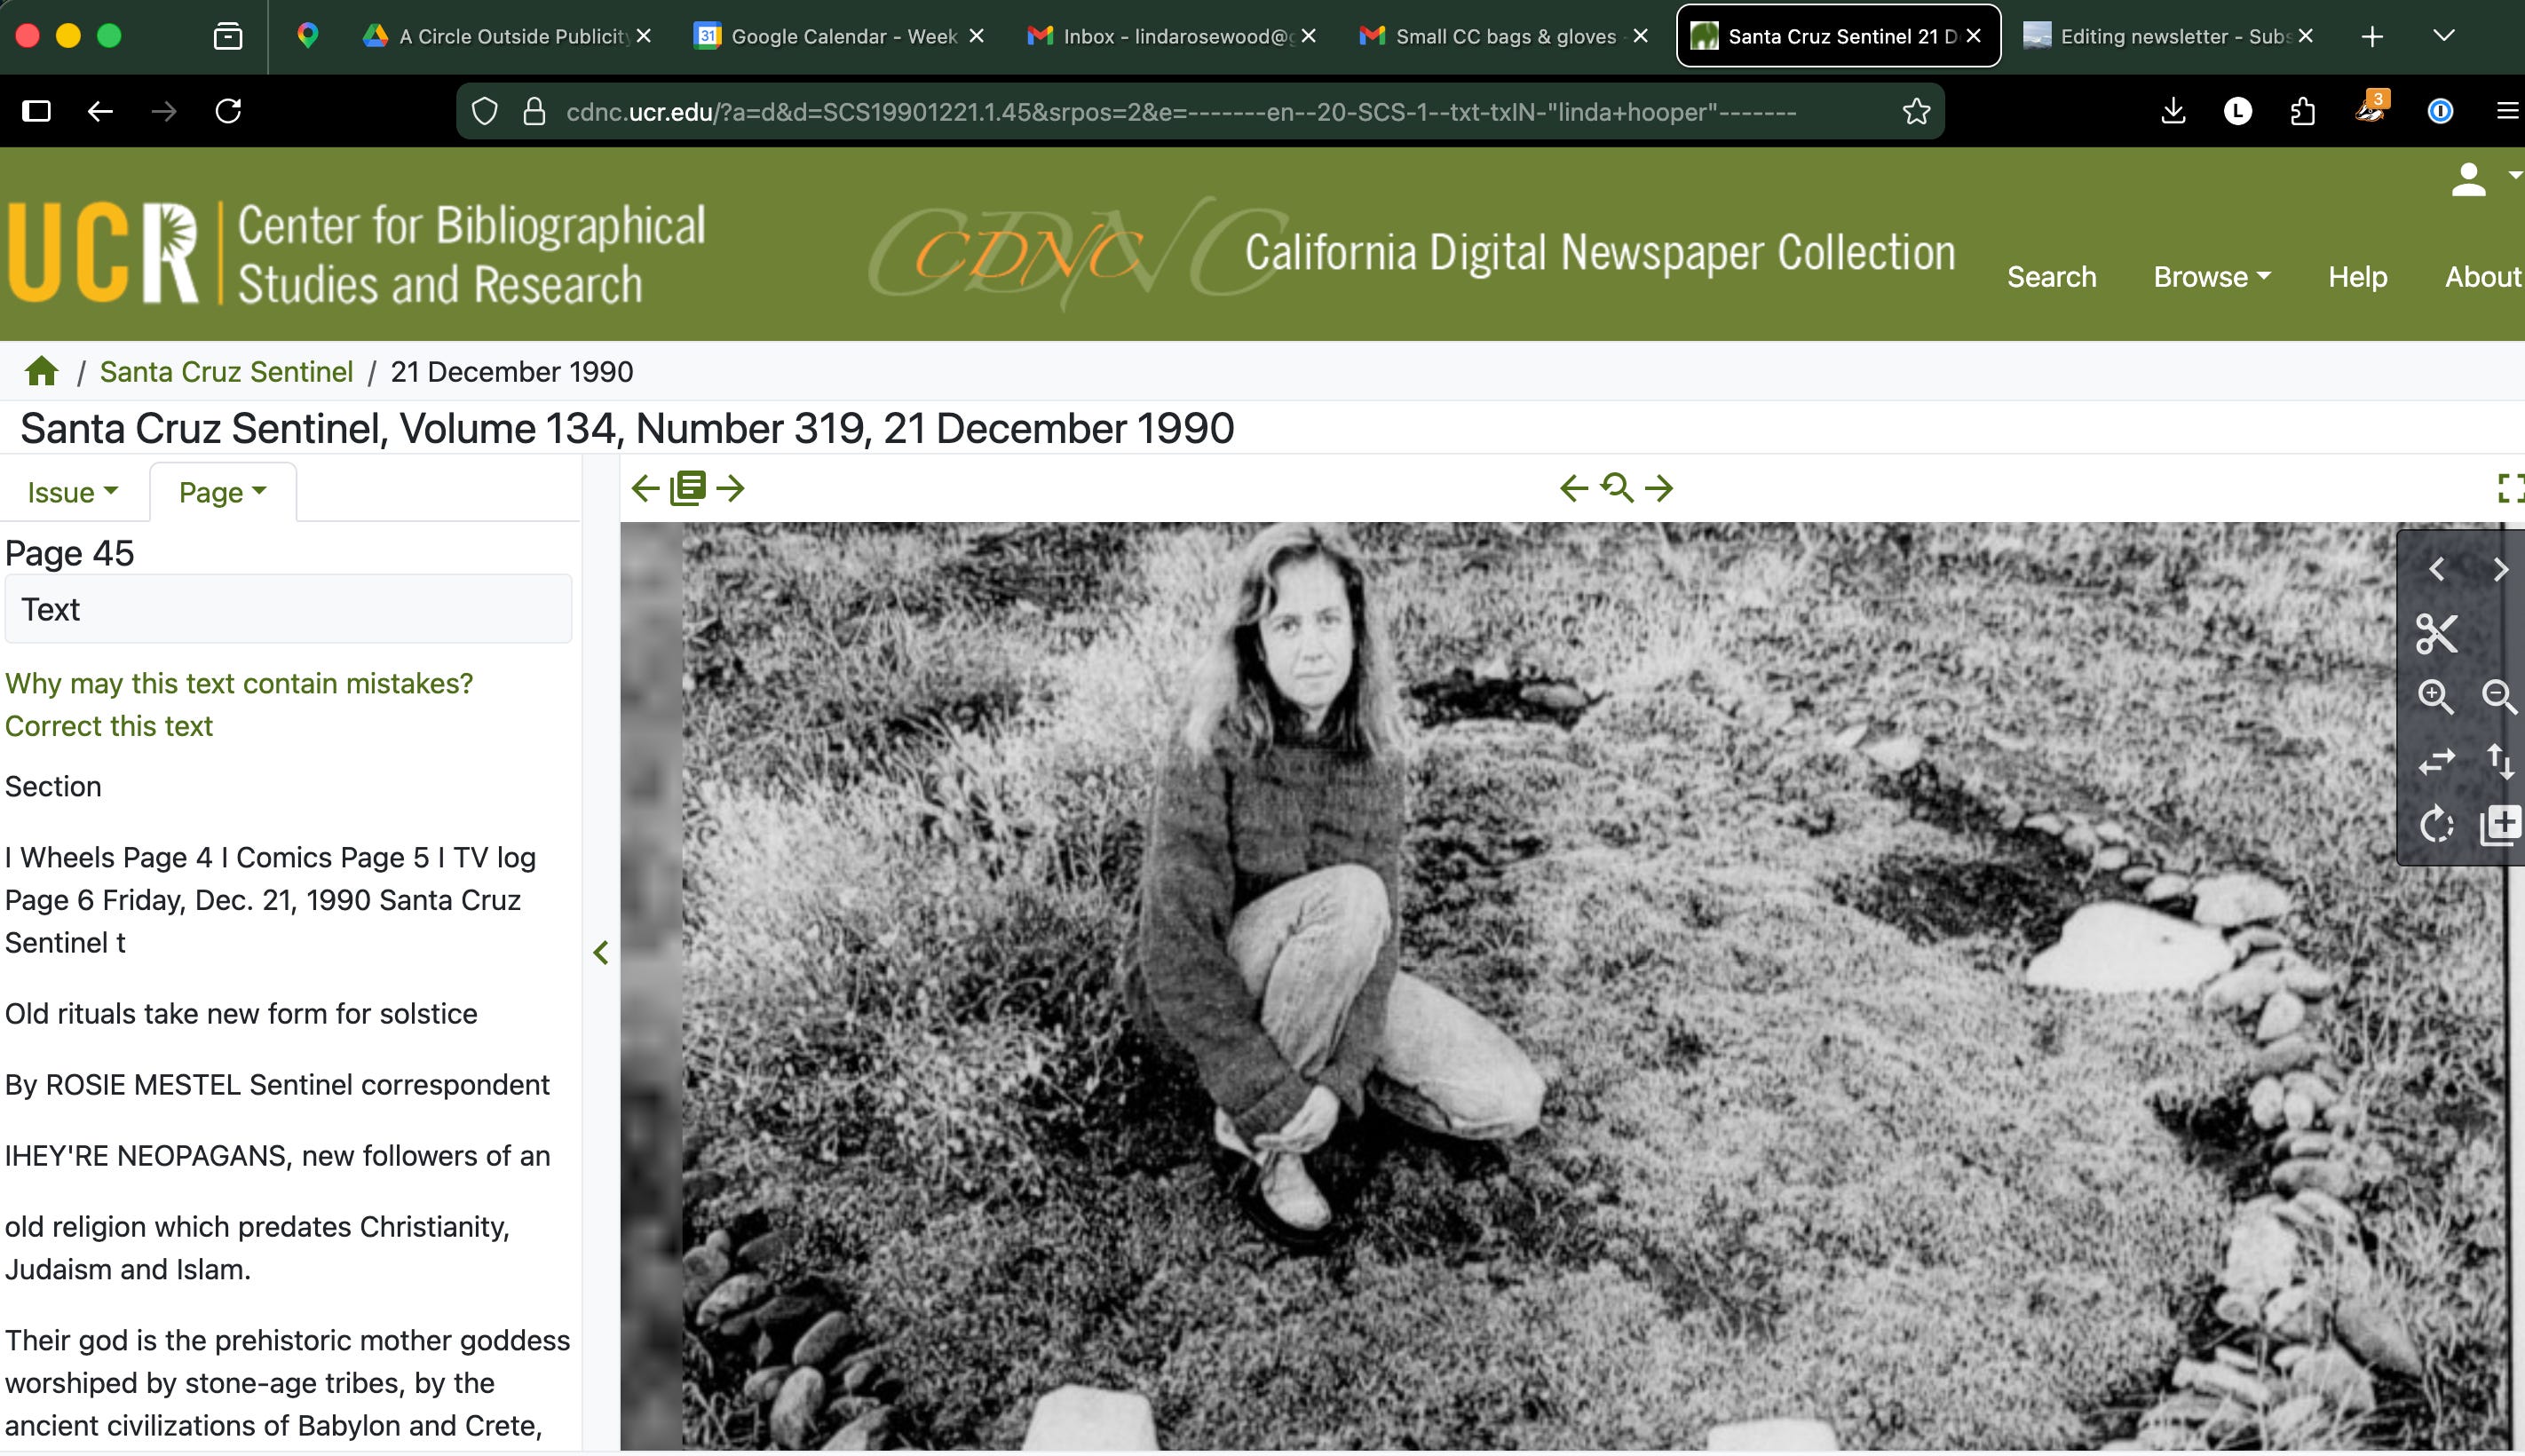Open the Help menu item
The image size is (2525, 1456).
click(x=2356, y=277)
